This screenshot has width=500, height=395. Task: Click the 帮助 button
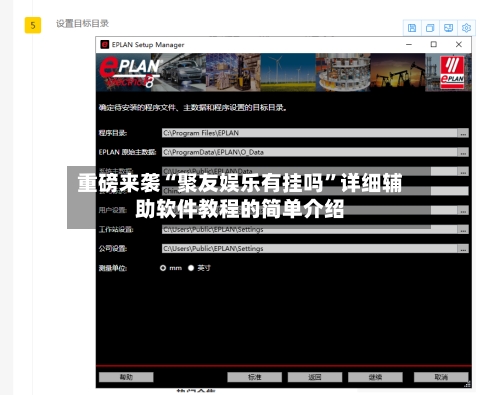pyautogui.click(x=126, y=377)
